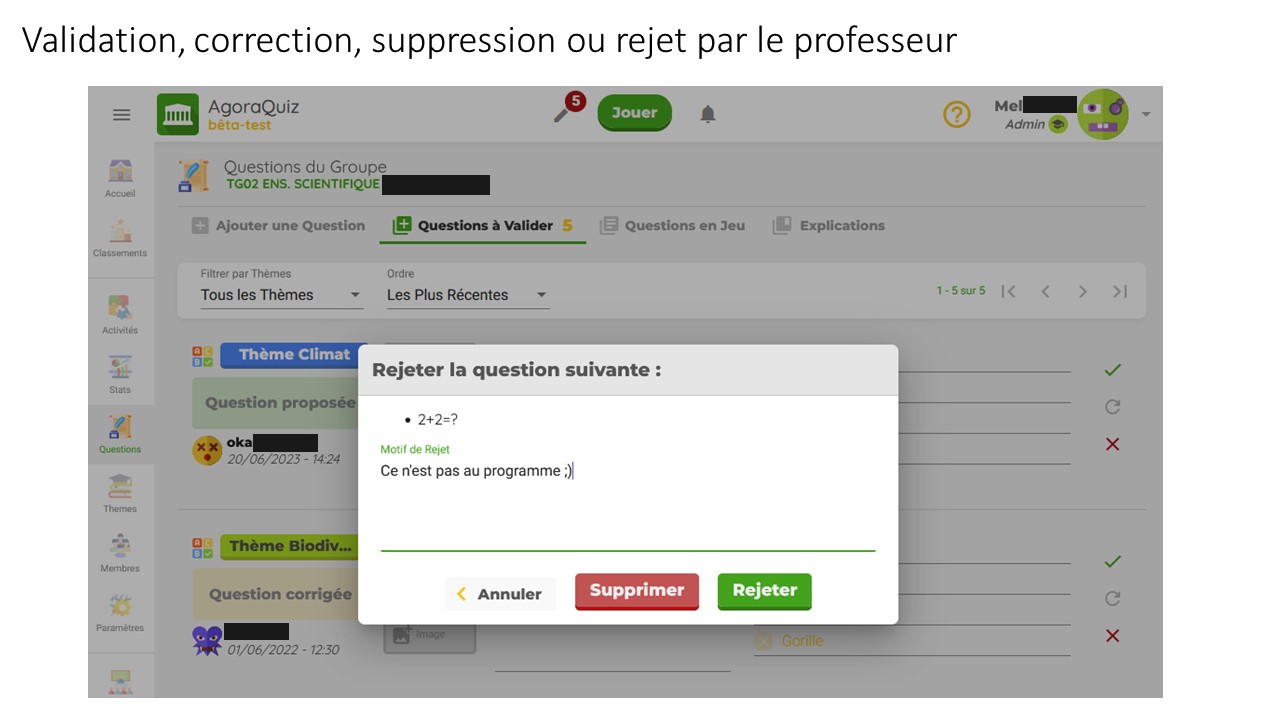Validate the Climat question with the green checkmark

point(1112,370)
